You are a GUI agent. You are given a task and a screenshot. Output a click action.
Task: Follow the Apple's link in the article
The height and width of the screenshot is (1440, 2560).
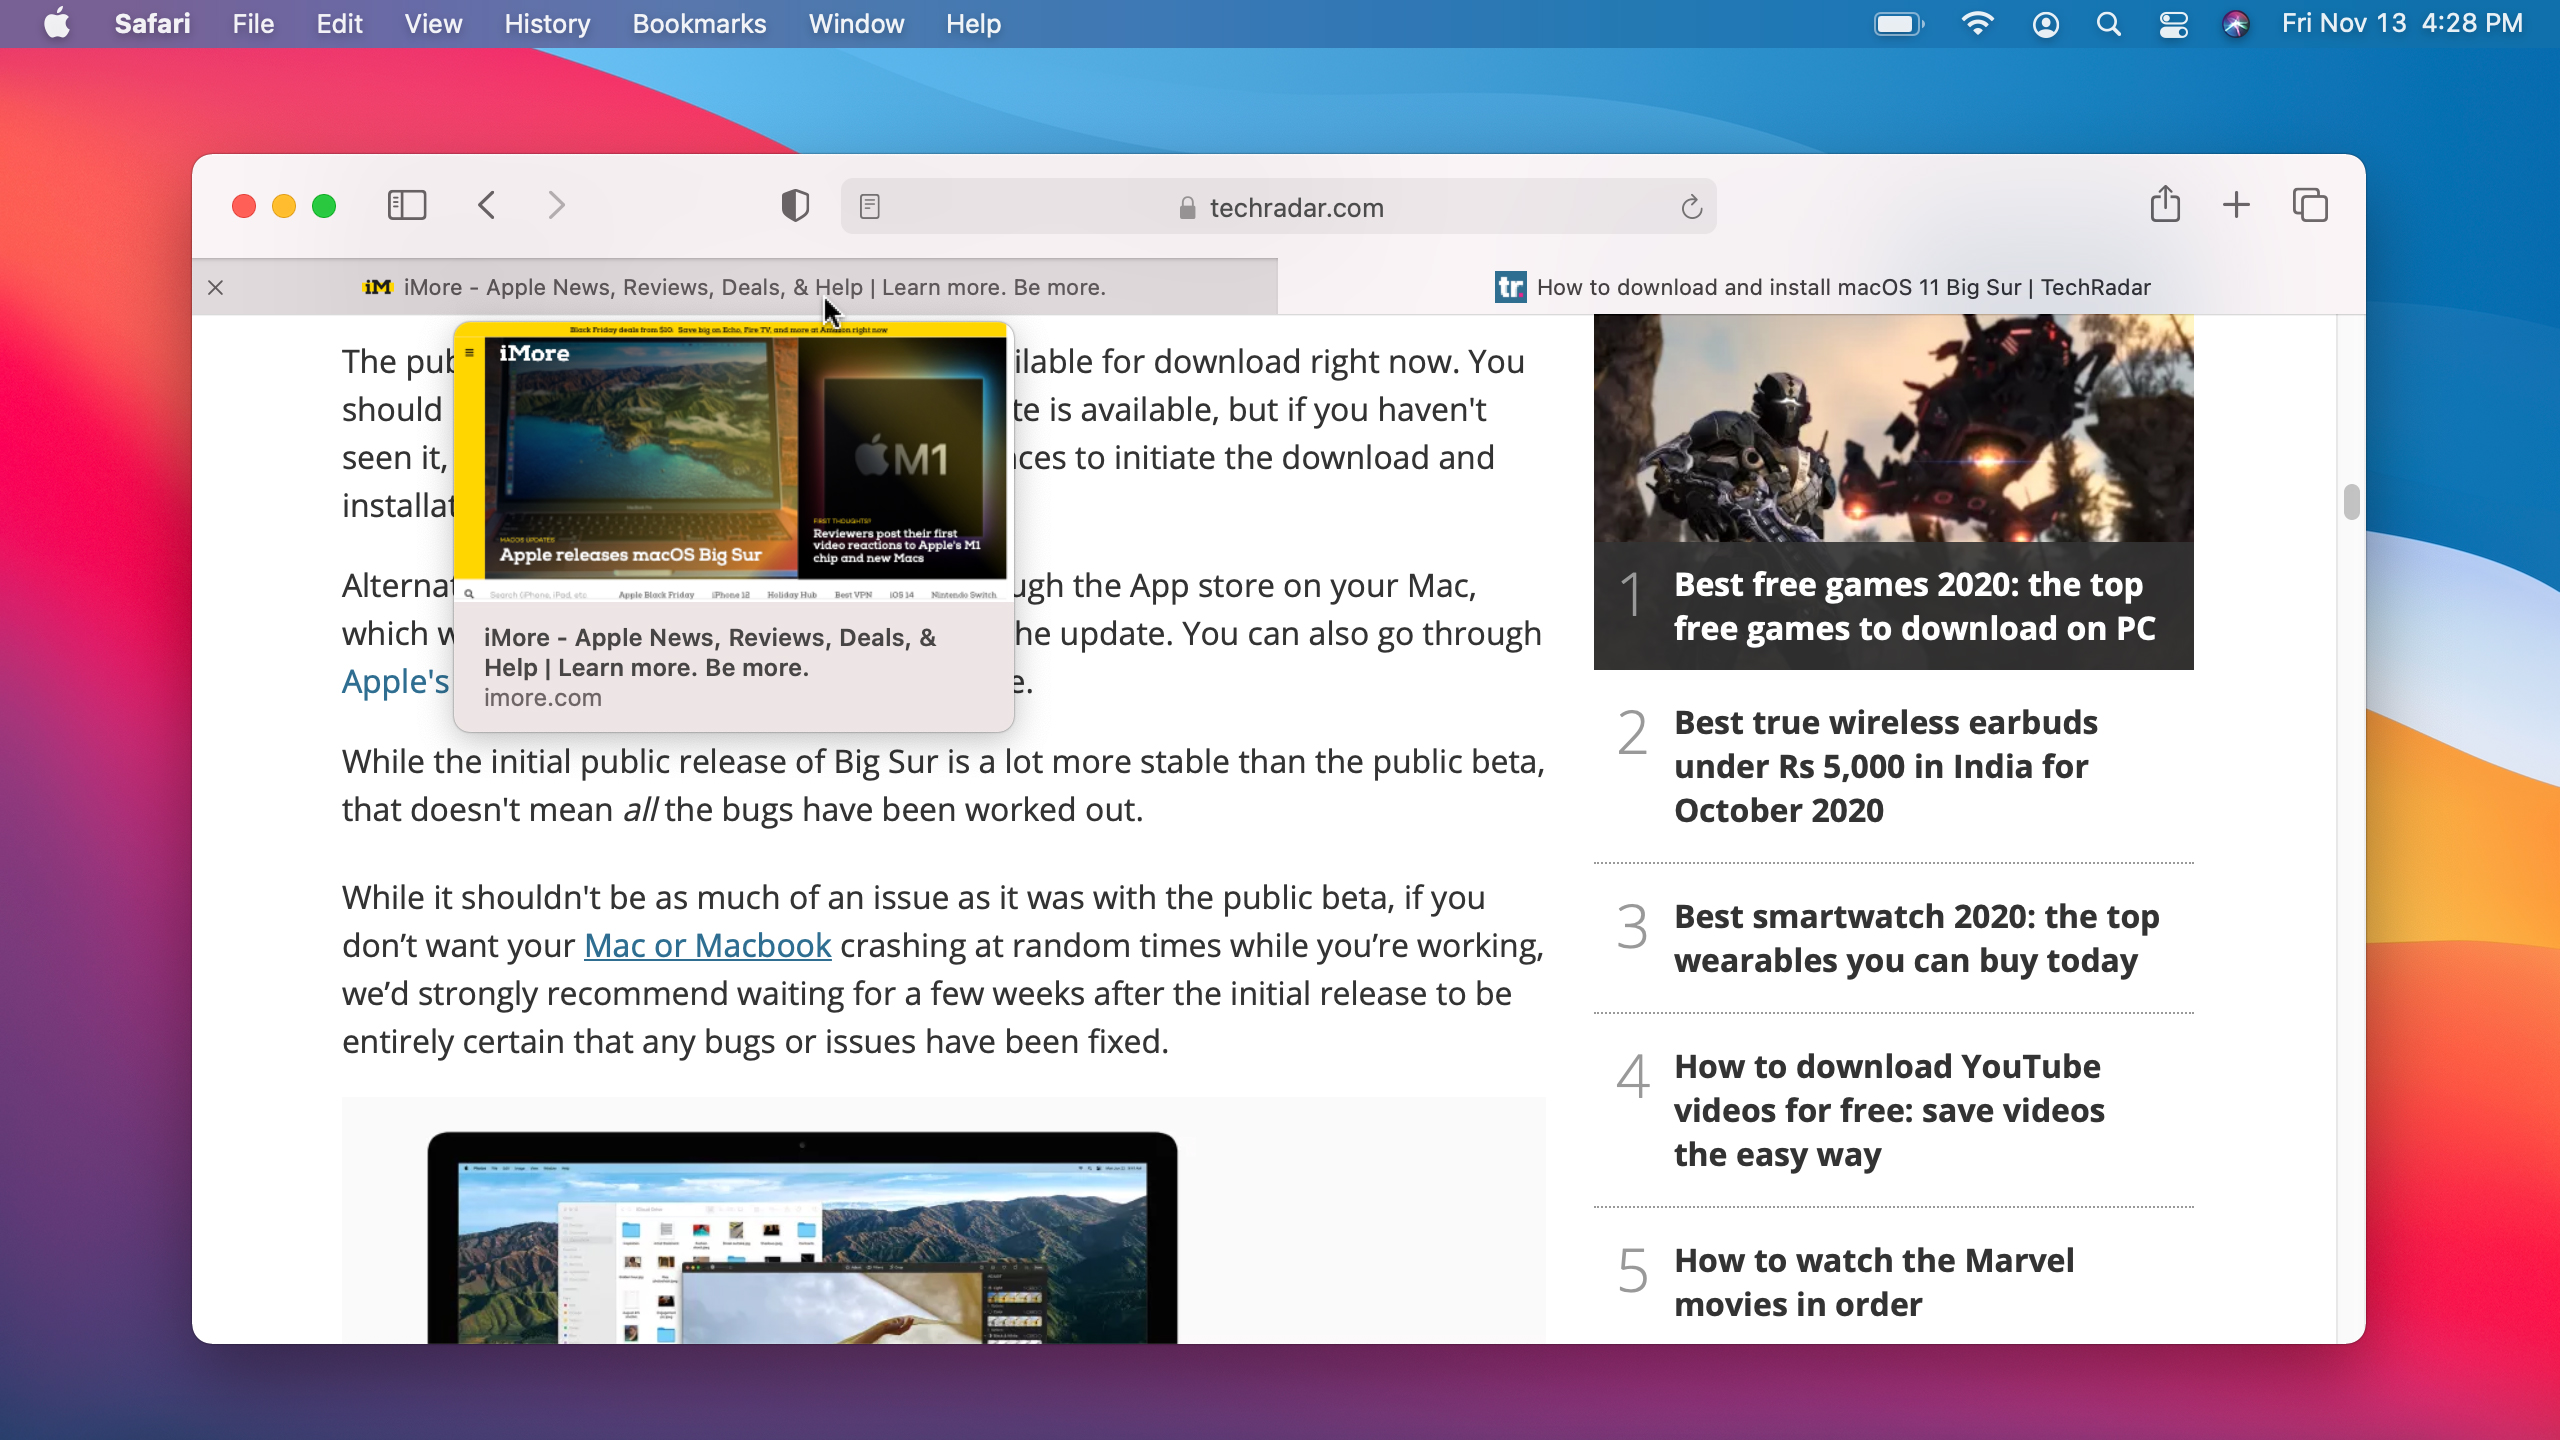pos(396,681)
